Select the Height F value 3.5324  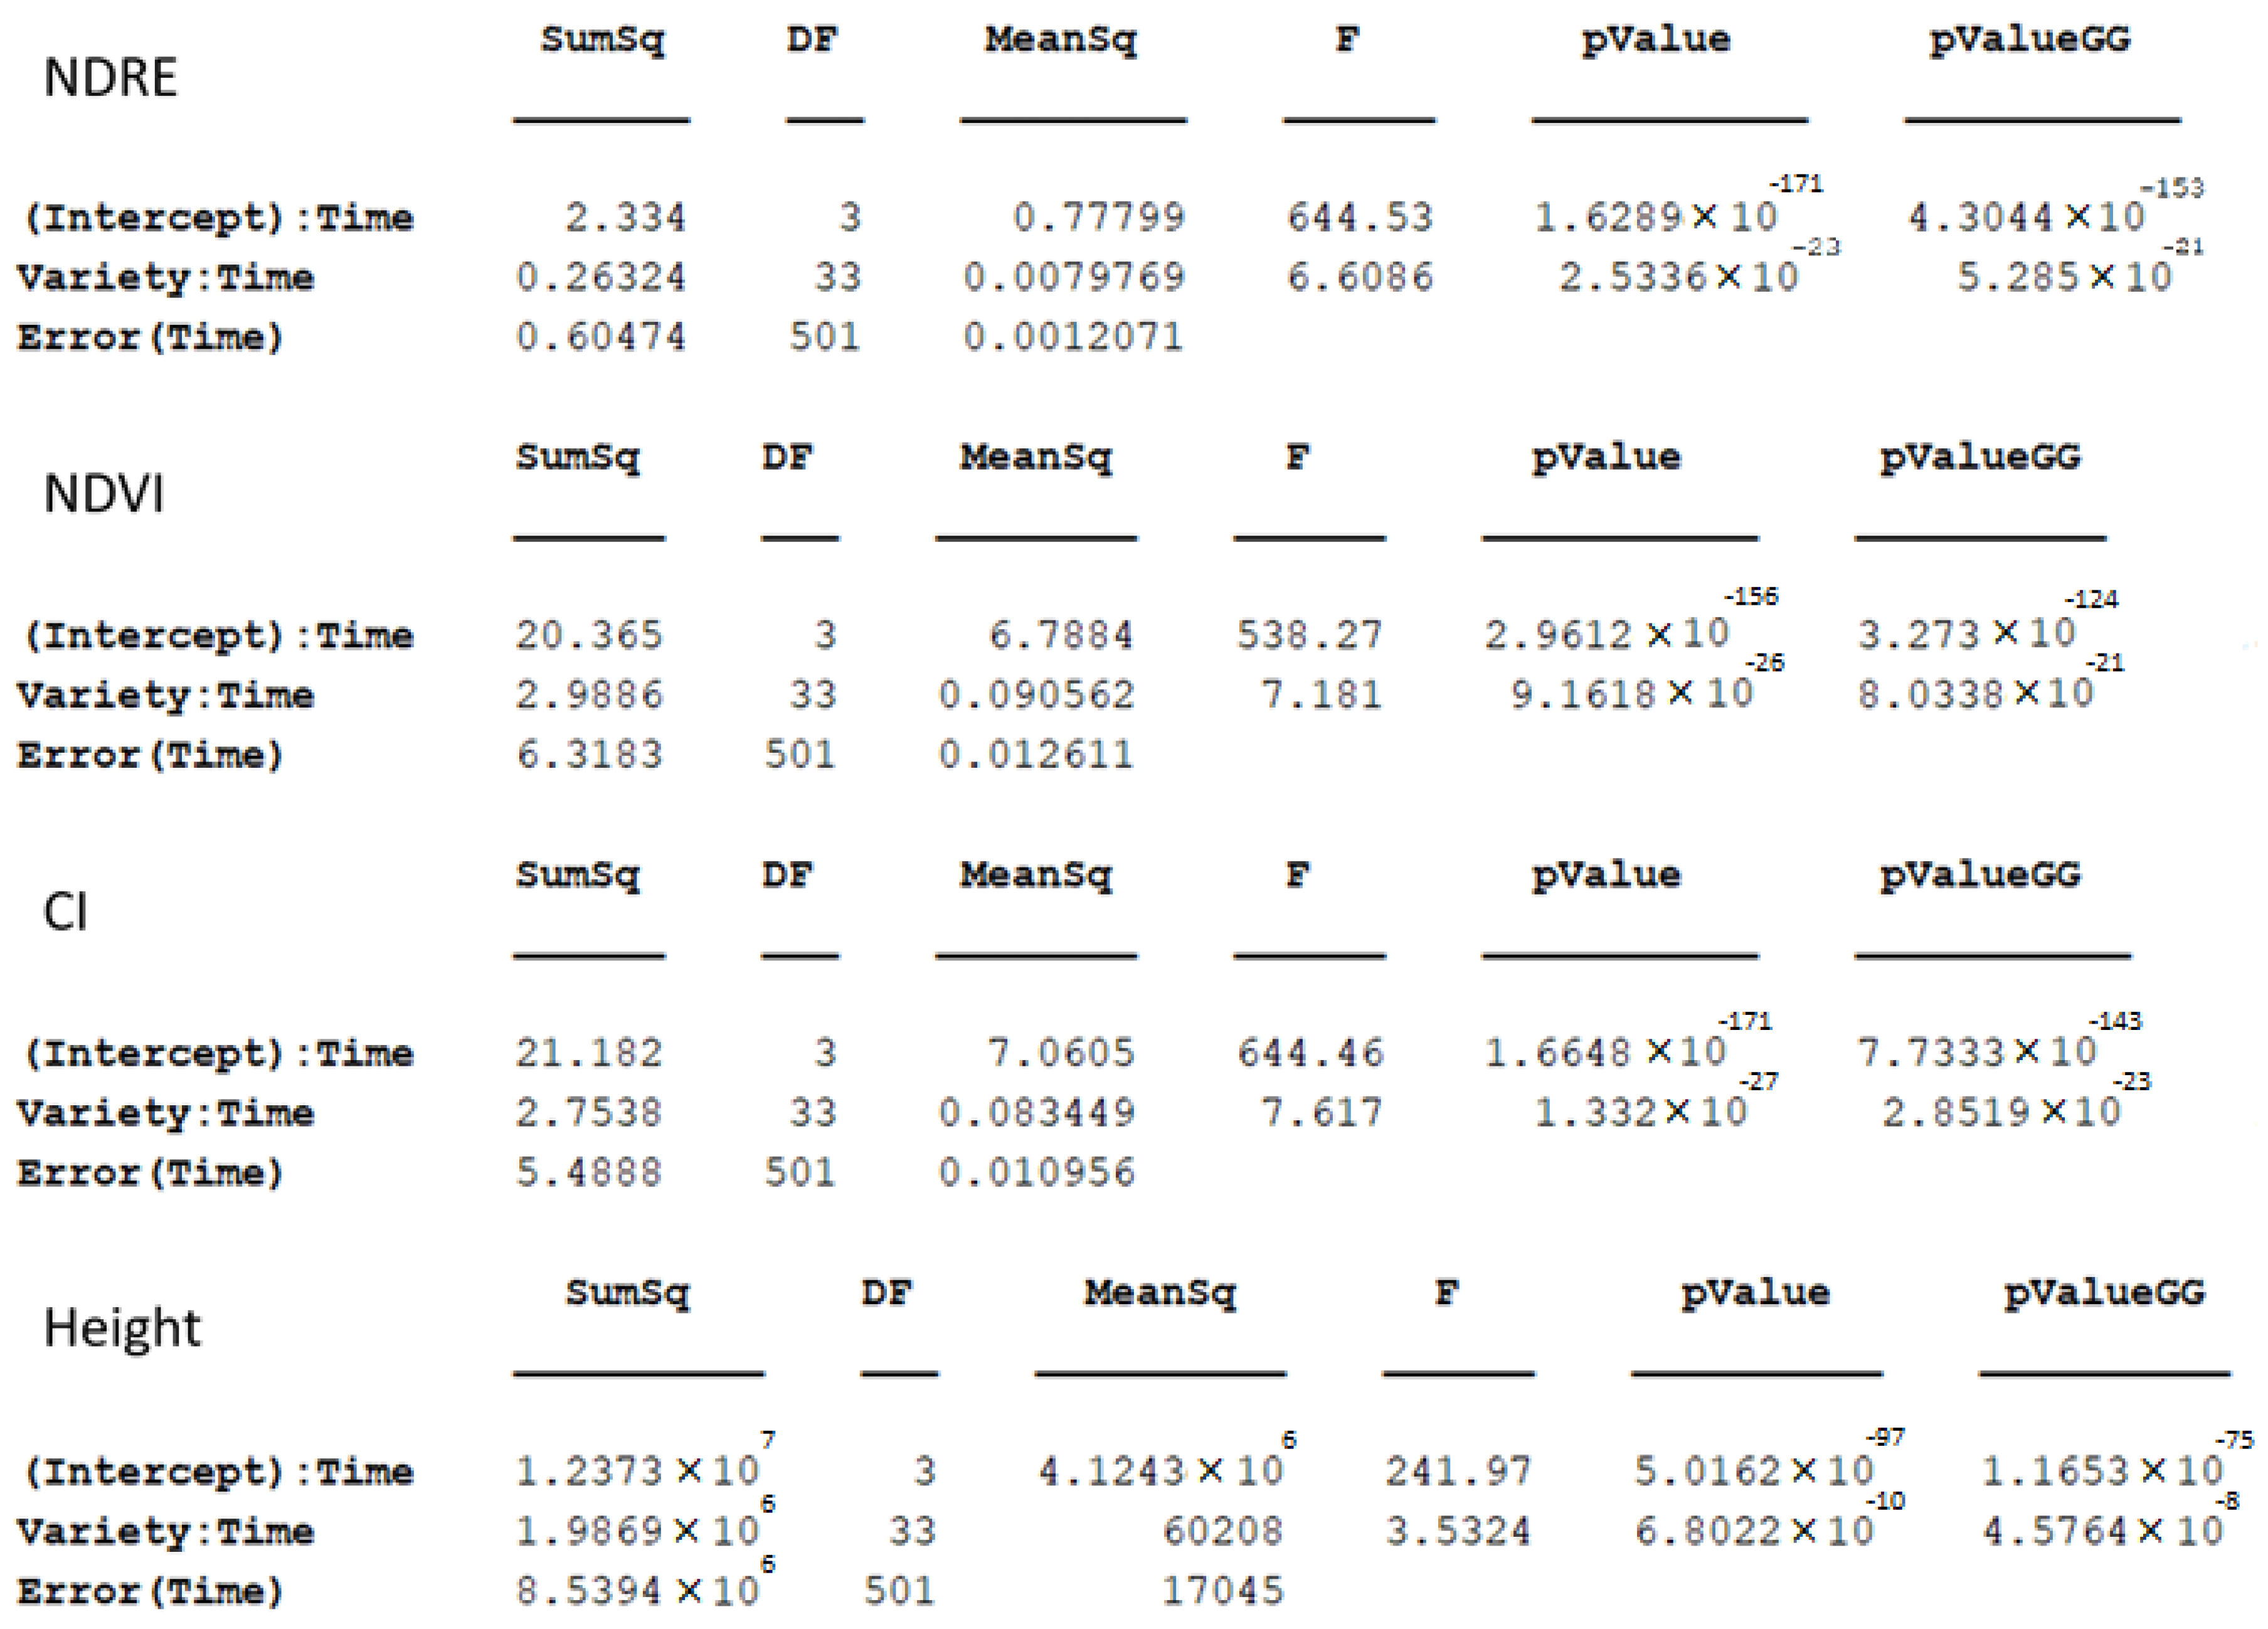tap(1458, 1531)
